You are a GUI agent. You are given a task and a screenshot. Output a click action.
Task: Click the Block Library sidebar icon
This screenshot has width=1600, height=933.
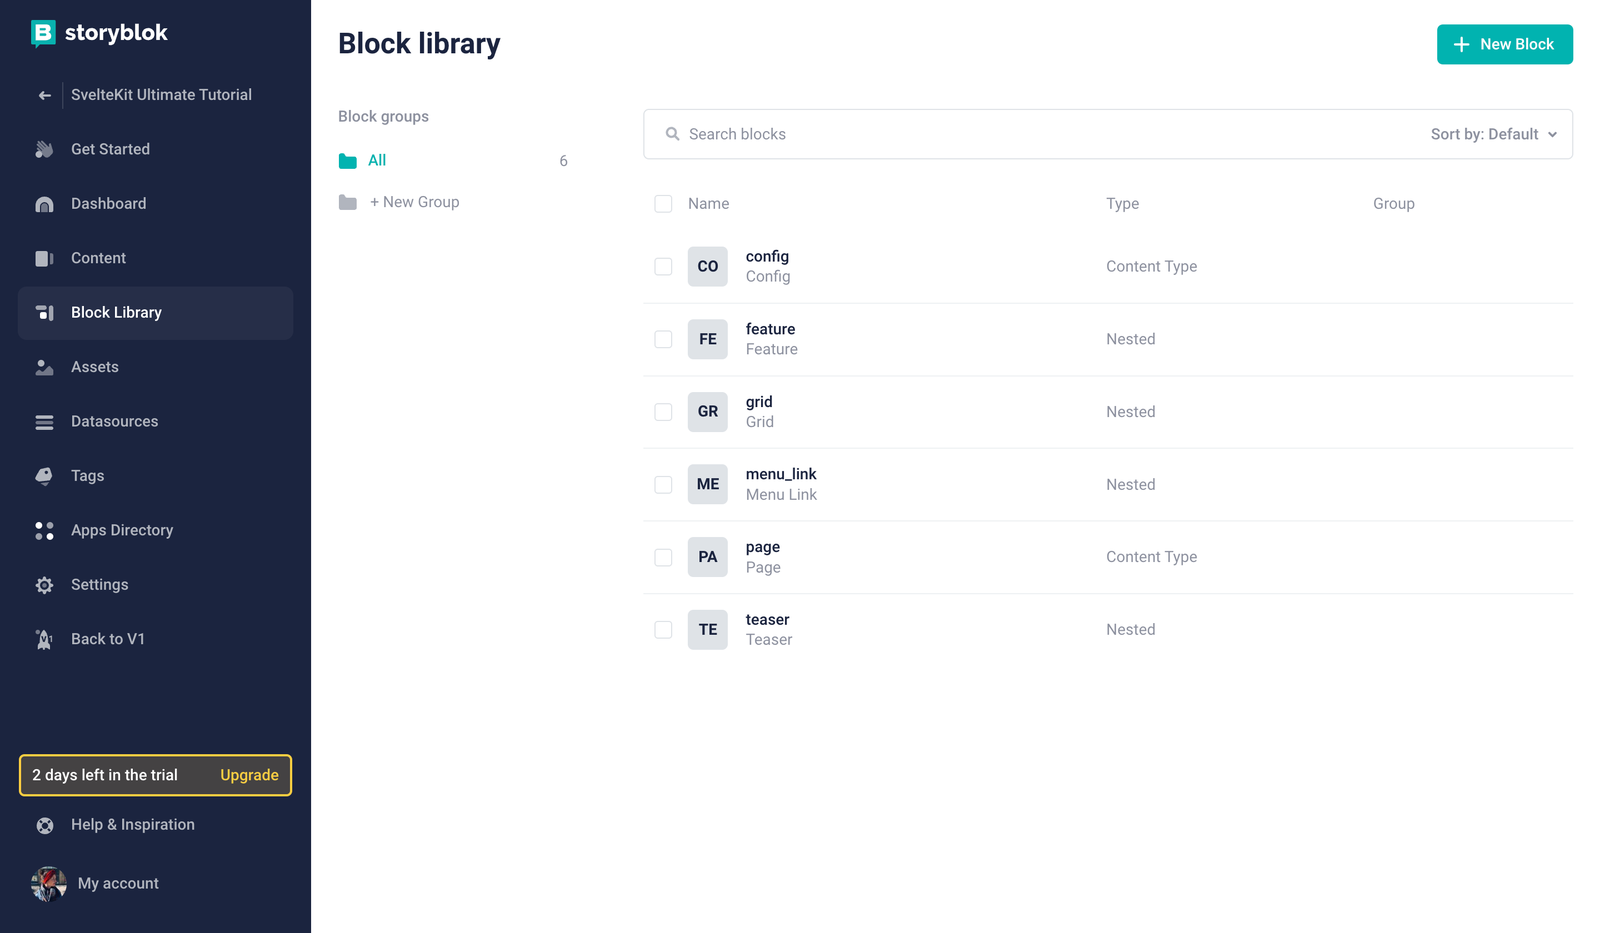(44, 313)
